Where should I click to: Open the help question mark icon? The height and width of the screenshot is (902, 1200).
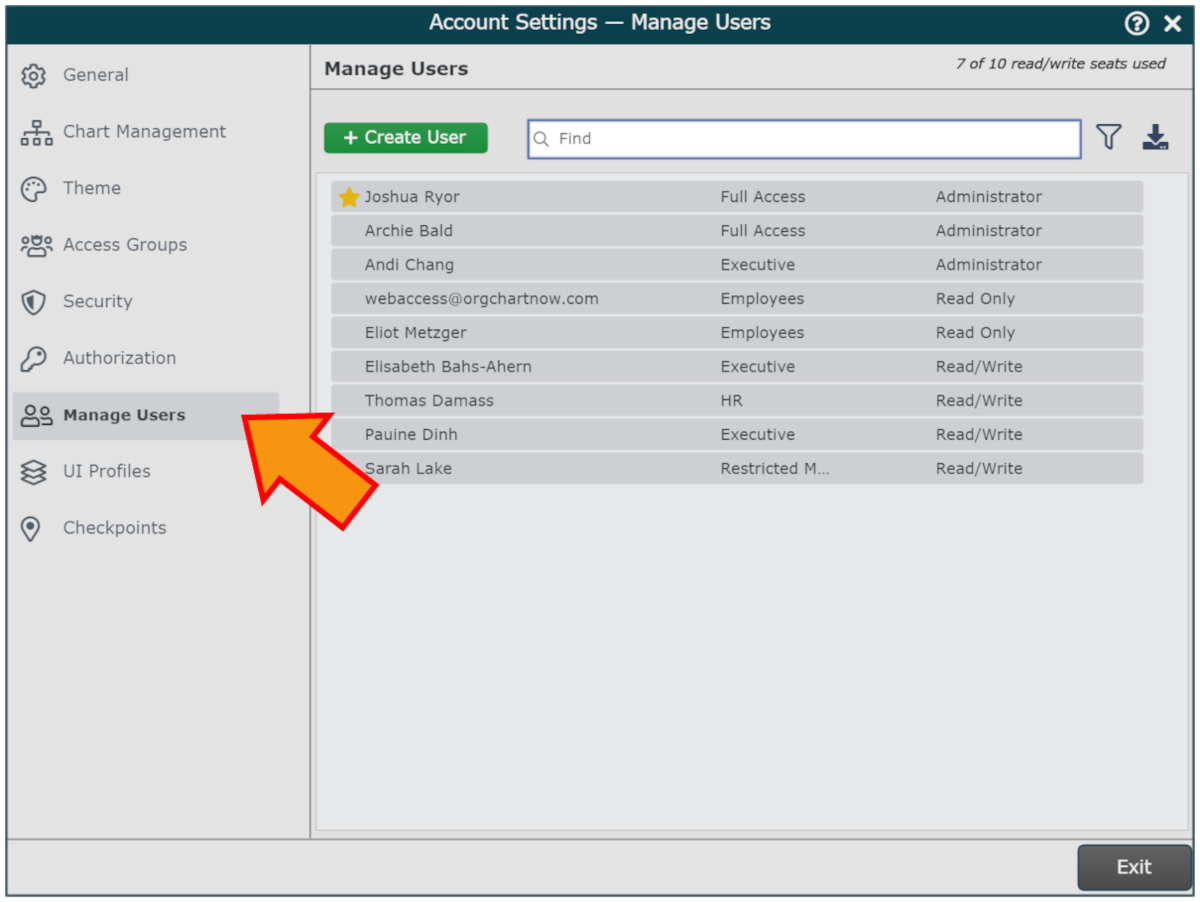1136,23
